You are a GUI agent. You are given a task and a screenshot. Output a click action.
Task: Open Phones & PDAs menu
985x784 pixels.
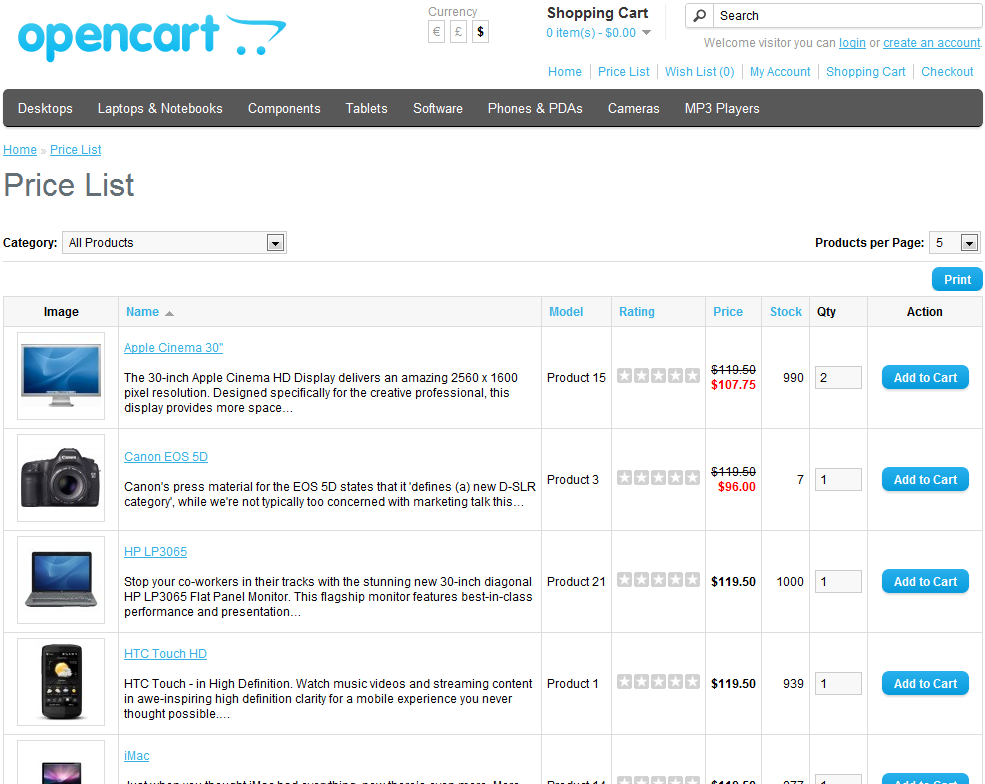(x=535, y=109)
